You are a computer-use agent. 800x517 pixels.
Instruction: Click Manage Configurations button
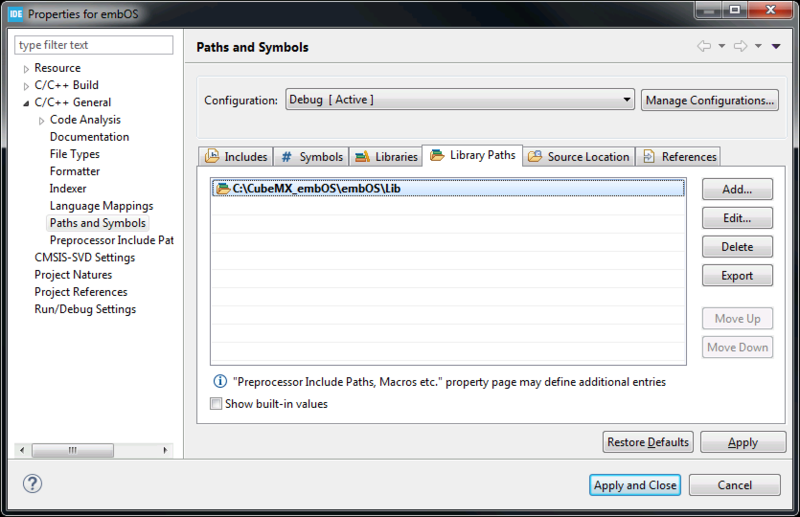click(x=710, y=100)
